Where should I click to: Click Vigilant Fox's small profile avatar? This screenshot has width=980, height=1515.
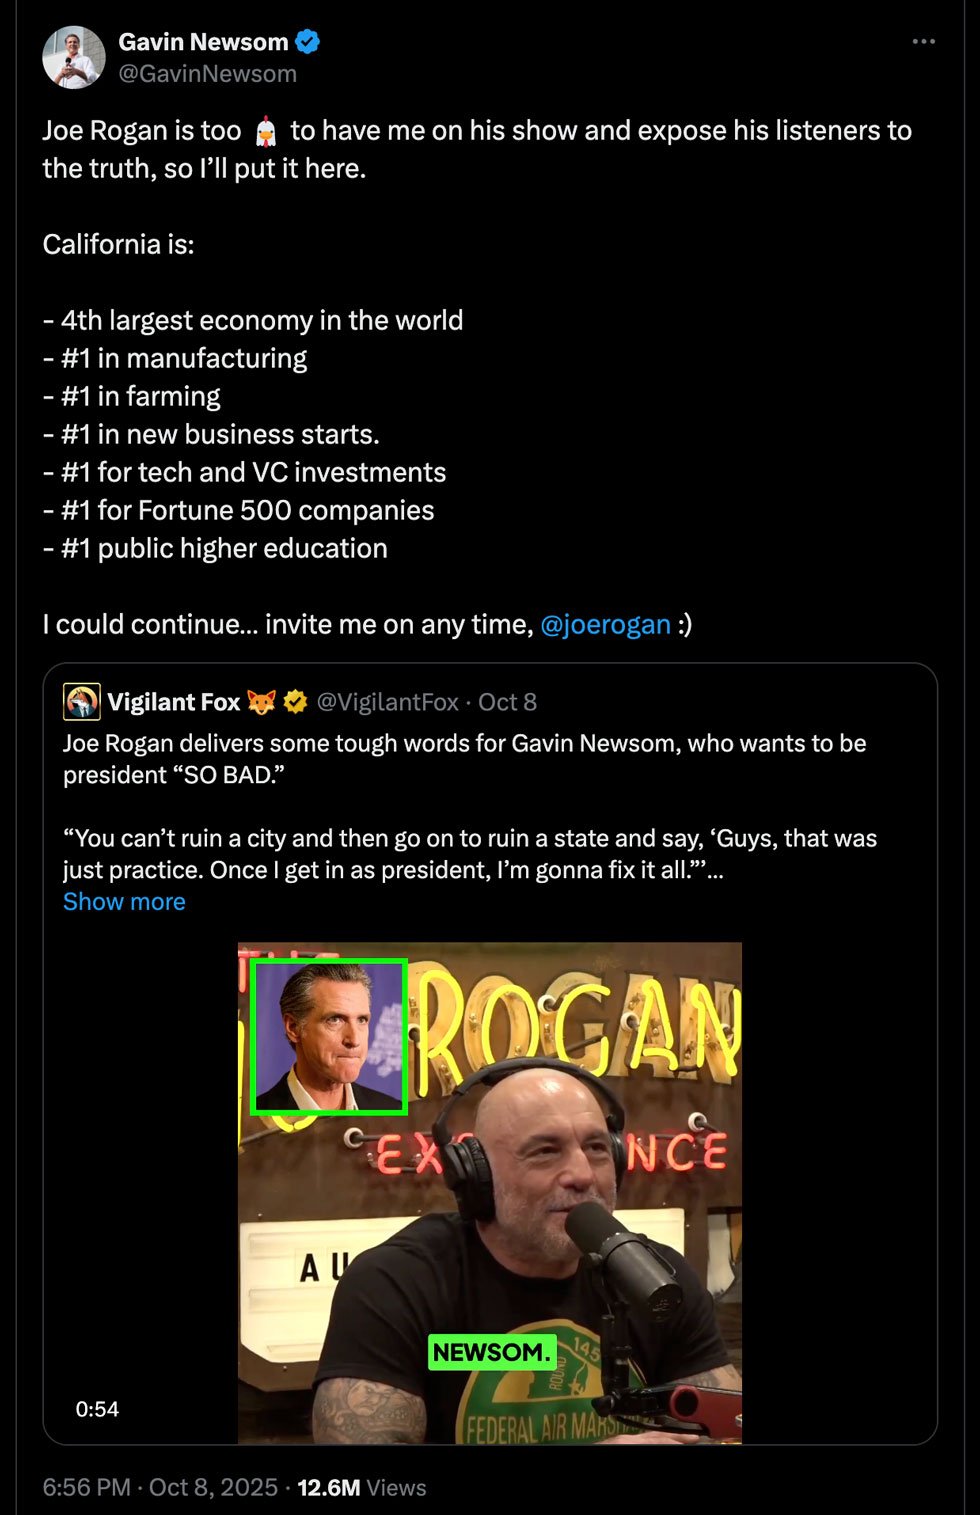(x=81, y=702)
